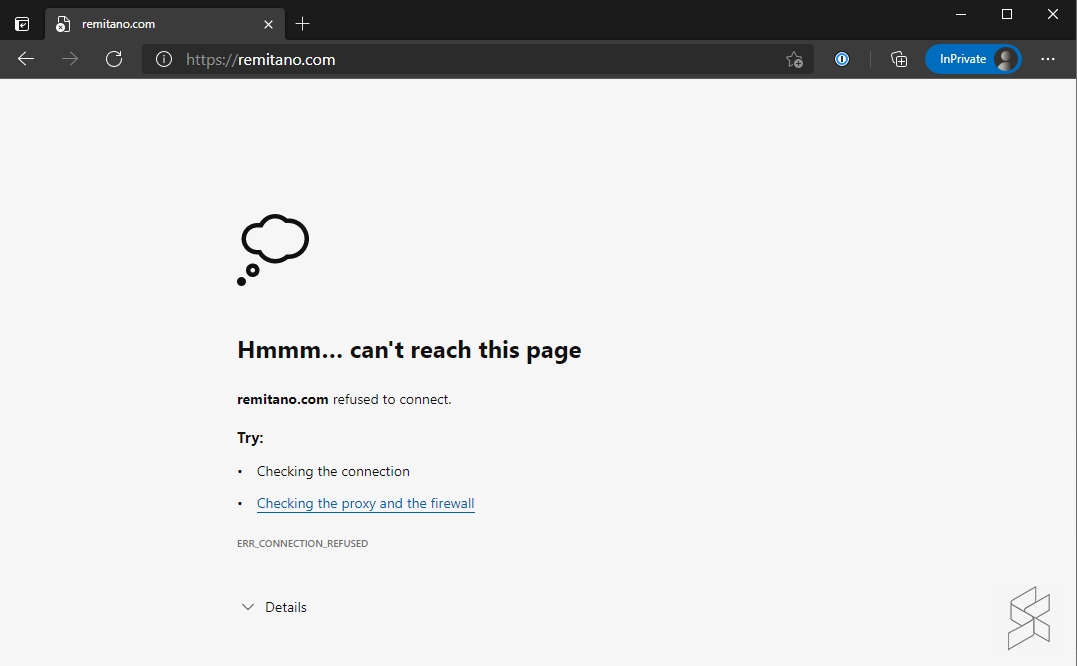Close the remitano.com tab
This screenshot has width=1077, height=666.
click(x=268, y=24)
